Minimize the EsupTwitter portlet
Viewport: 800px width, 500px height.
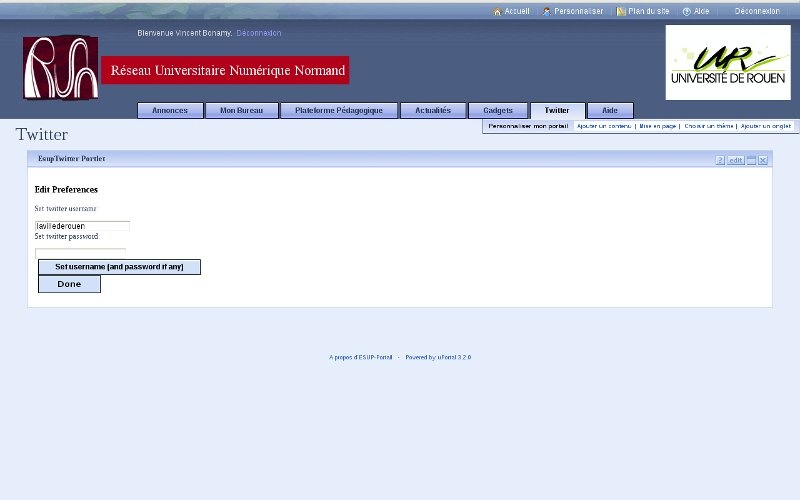point(751,160)
